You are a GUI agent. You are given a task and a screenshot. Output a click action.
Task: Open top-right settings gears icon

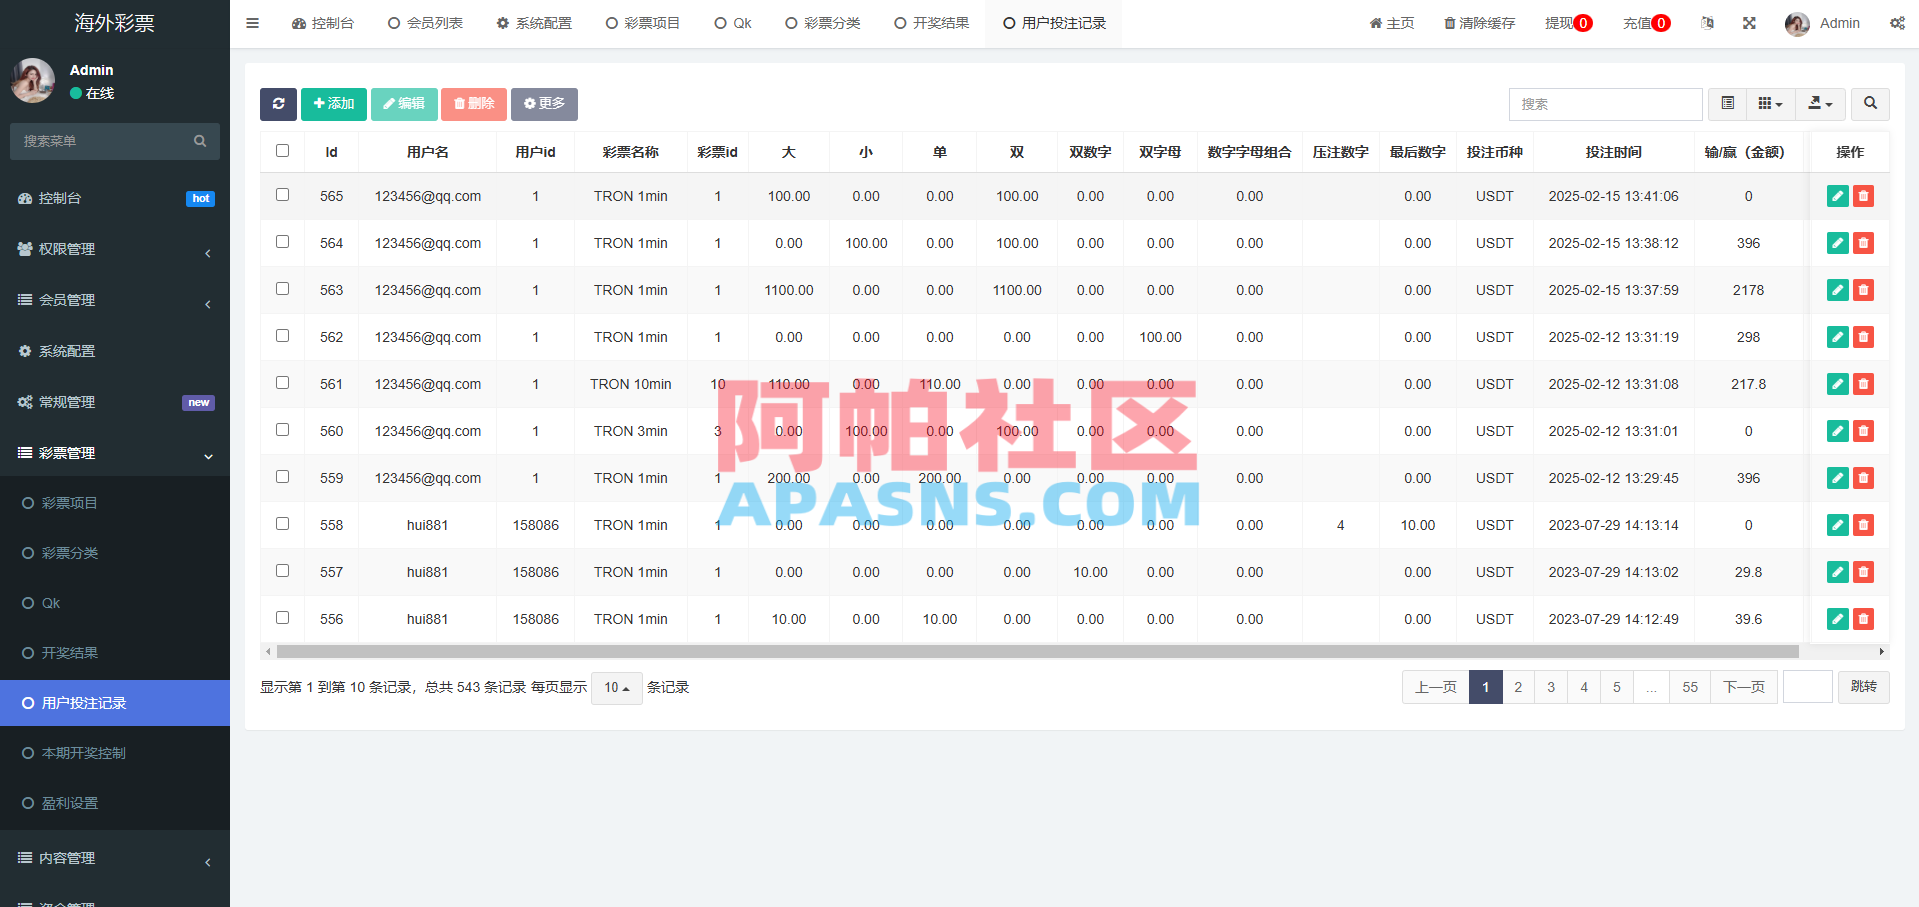click(x=1897, y=22)
